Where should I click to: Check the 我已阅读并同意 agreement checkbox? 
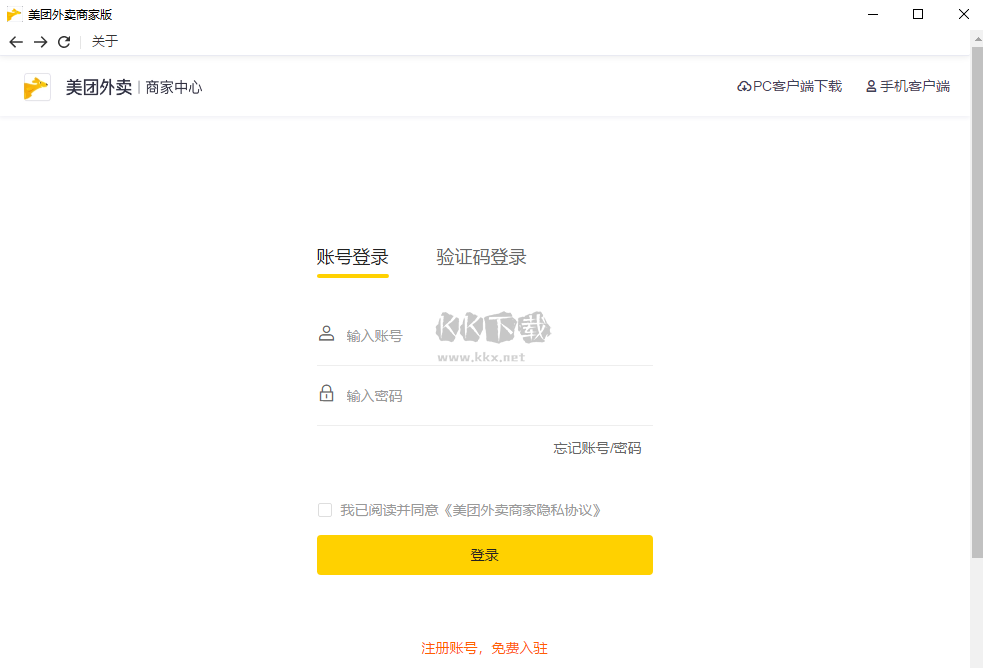(x=324, y=509)
